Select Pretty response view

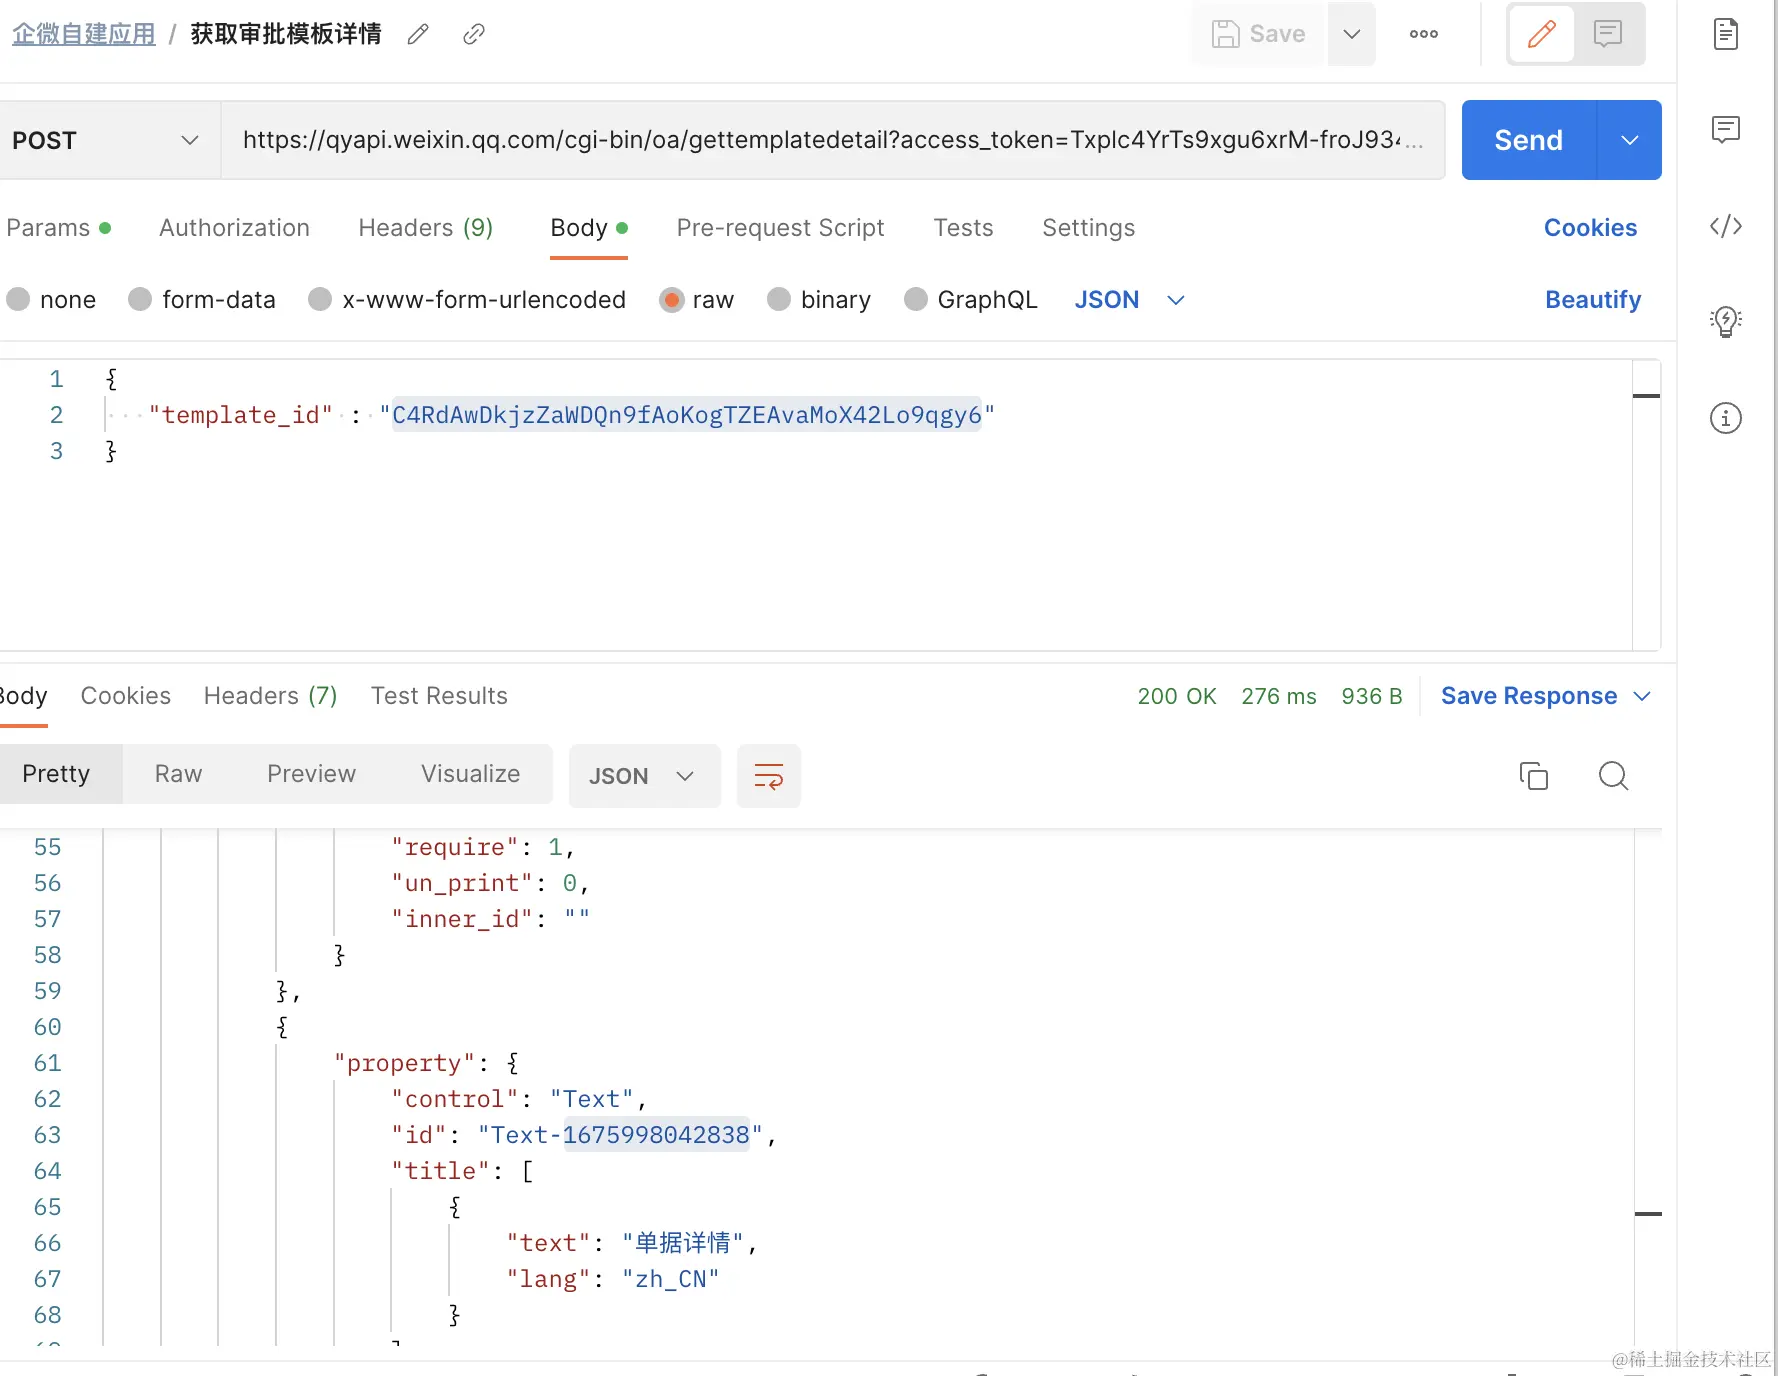56,774
